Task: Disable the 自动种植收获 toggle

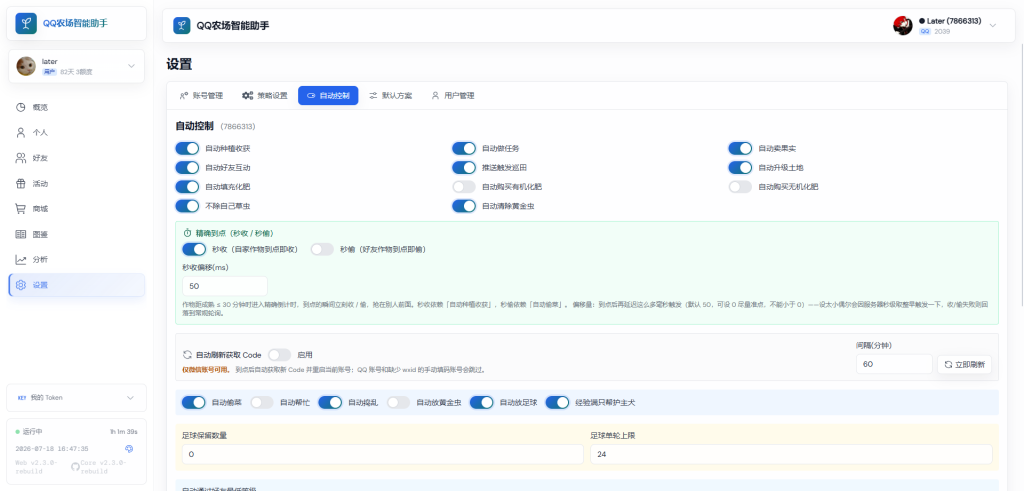Action: 187,148
